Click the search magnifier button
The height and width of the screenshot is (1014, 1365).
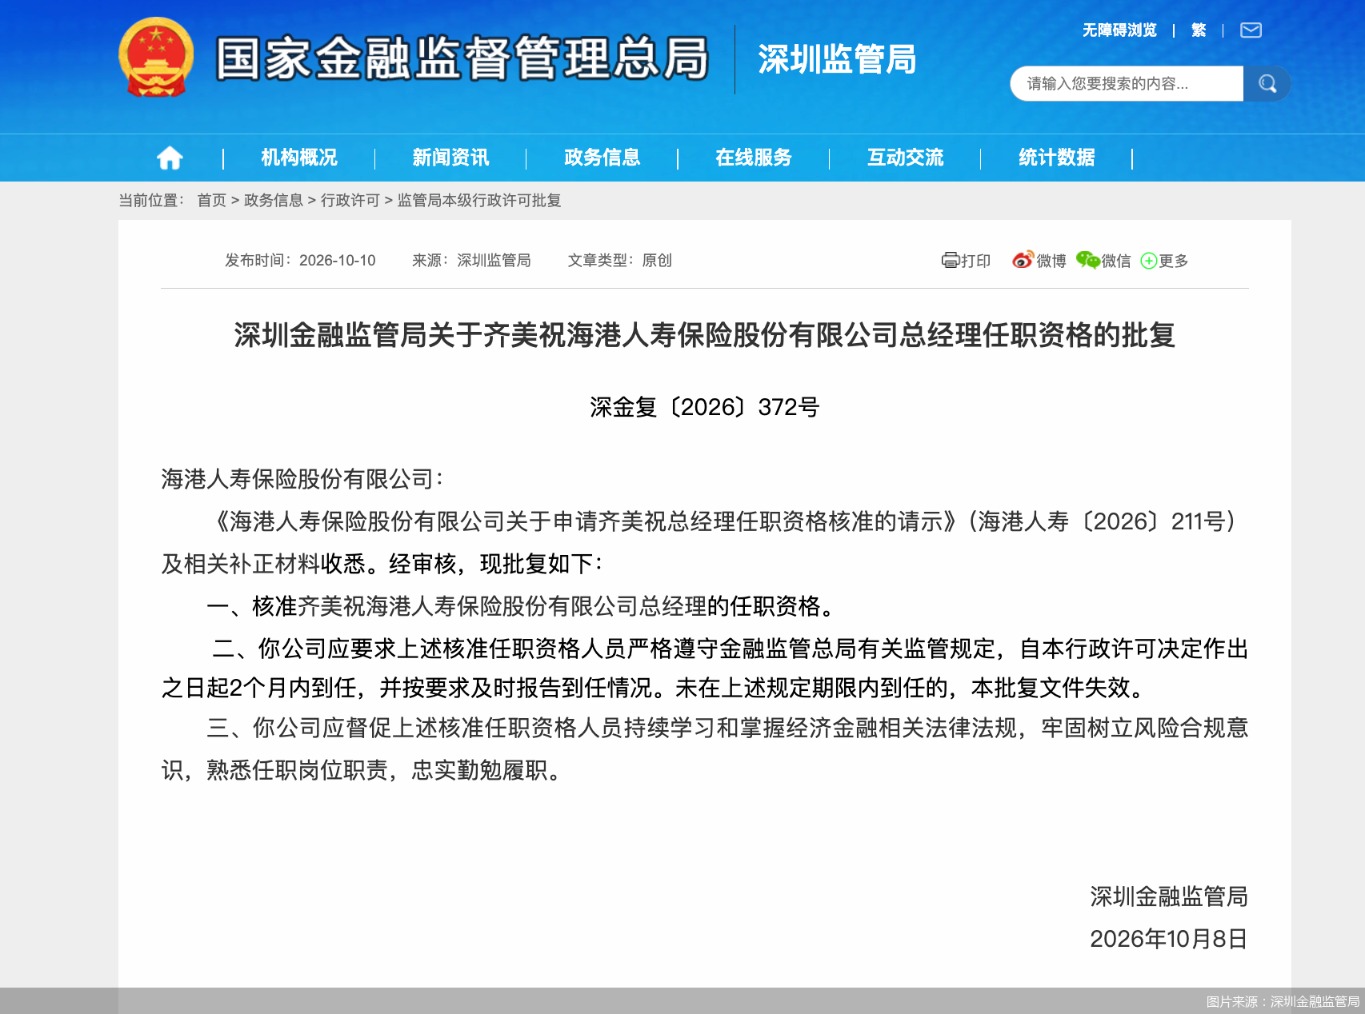(x=1267, y=84)
